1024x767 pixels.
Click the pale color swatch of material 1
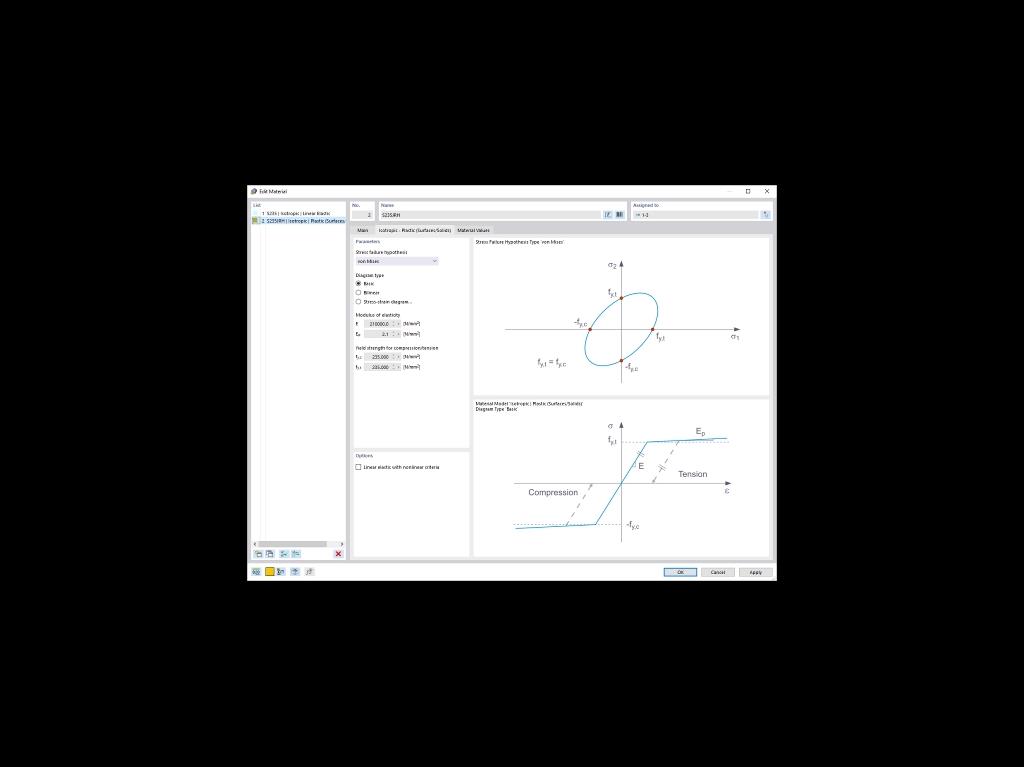(255, 214)
